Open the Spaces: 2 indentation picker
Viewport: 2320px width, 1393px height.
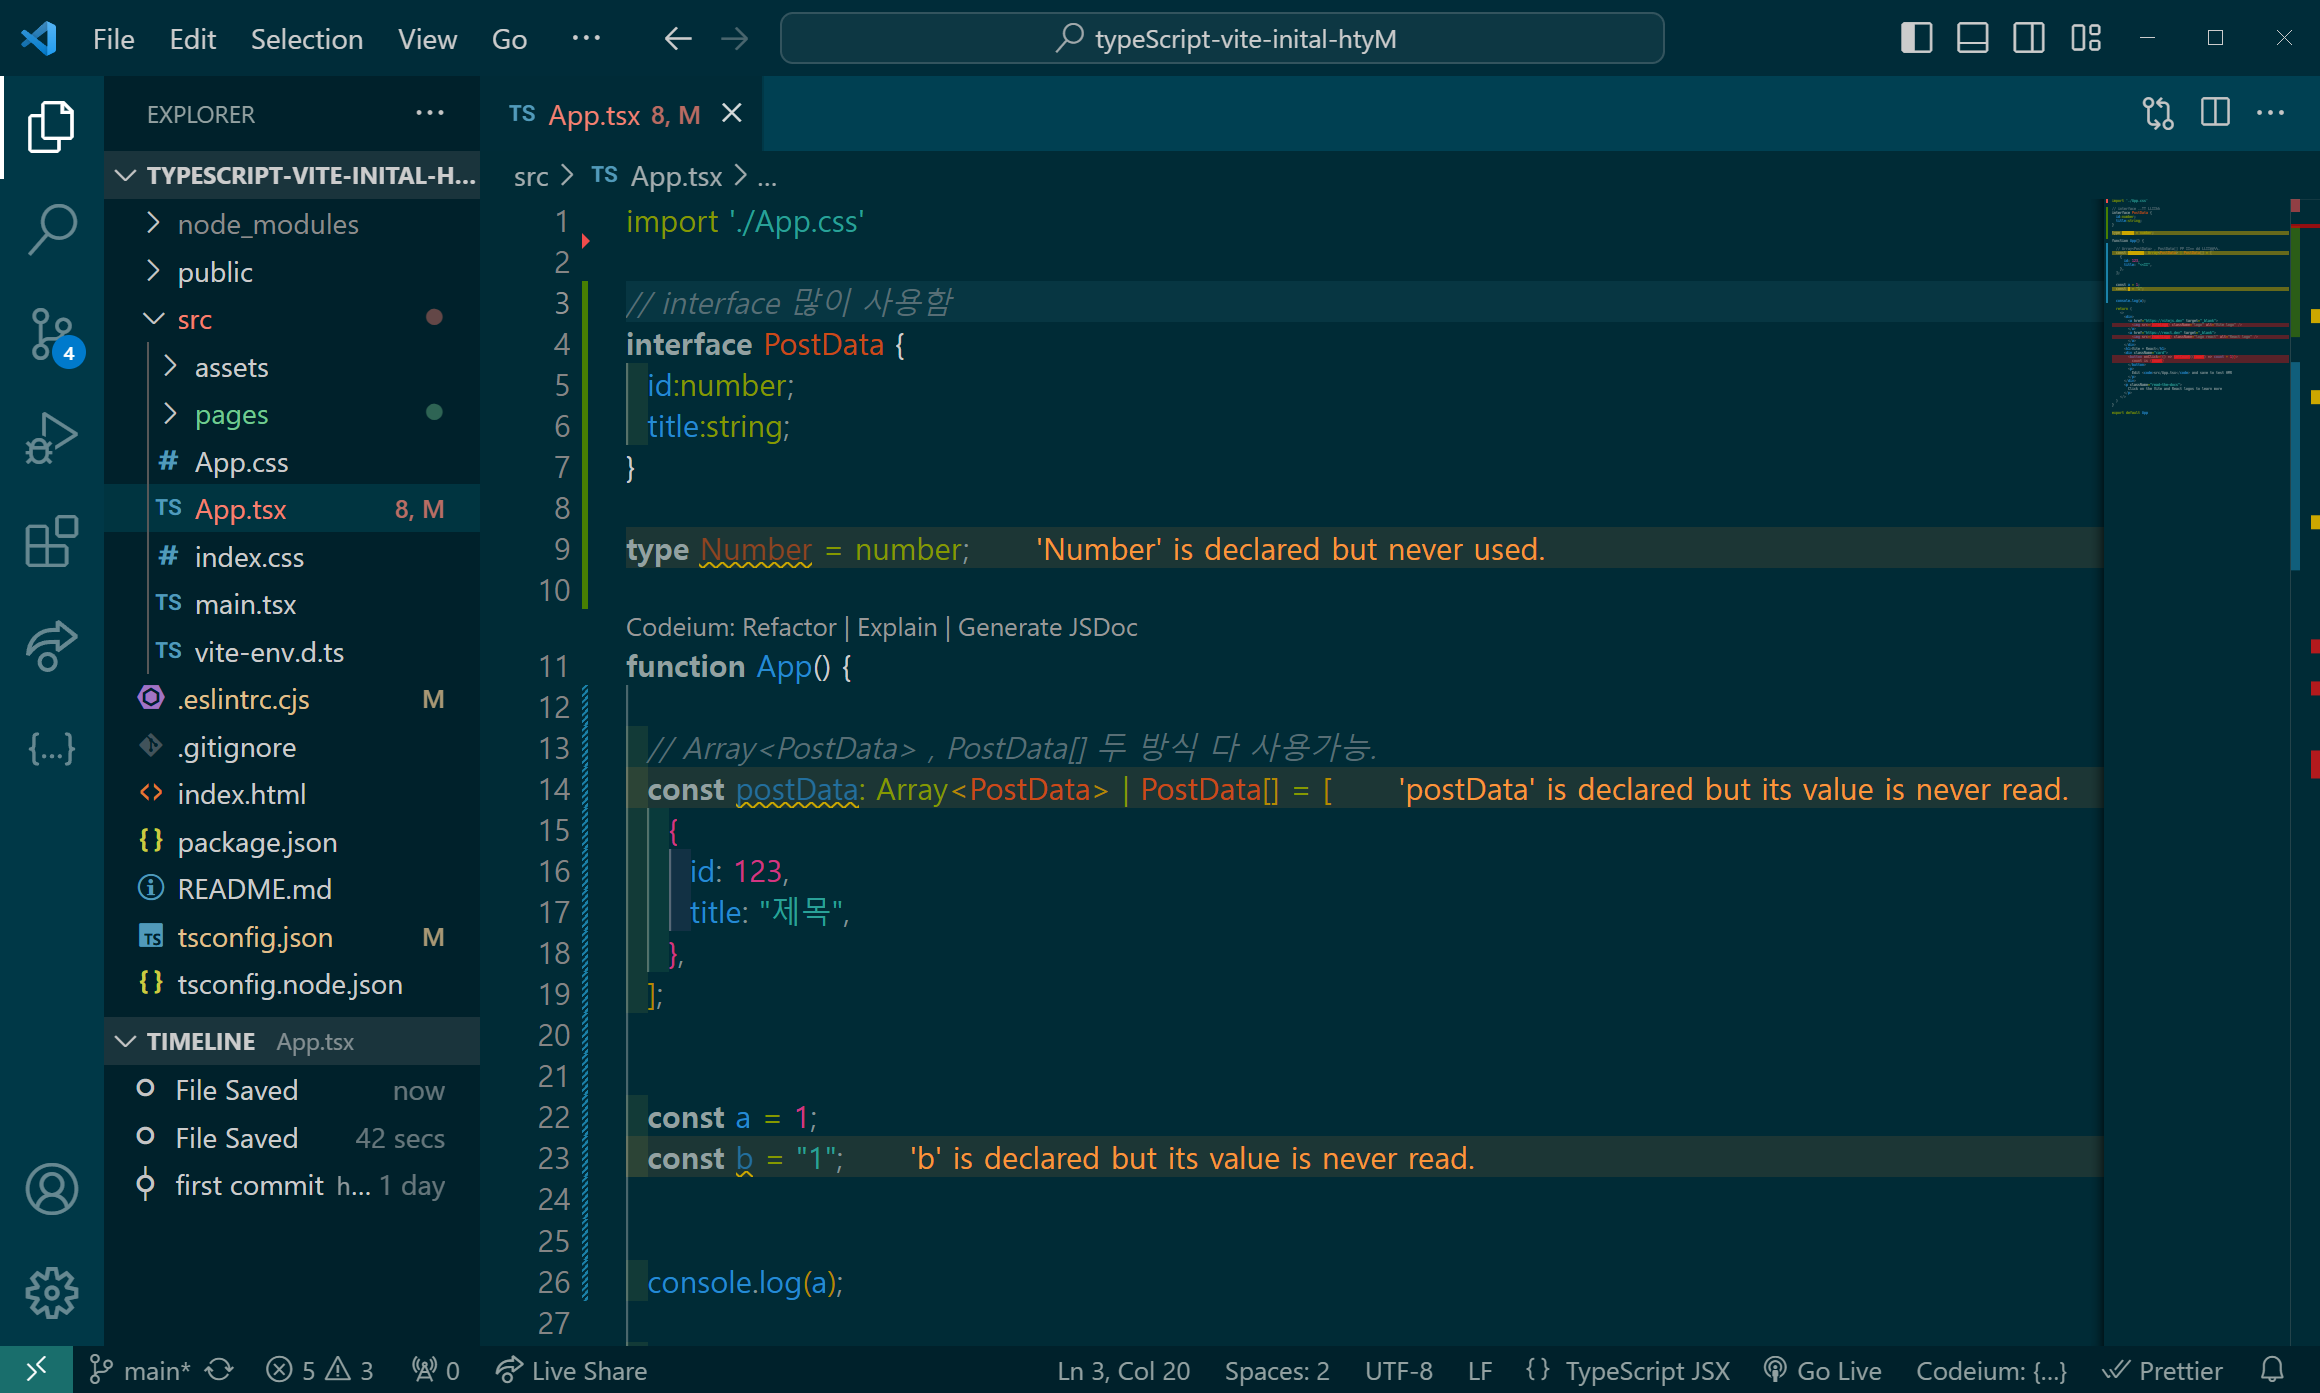tap(1277, 1370)
